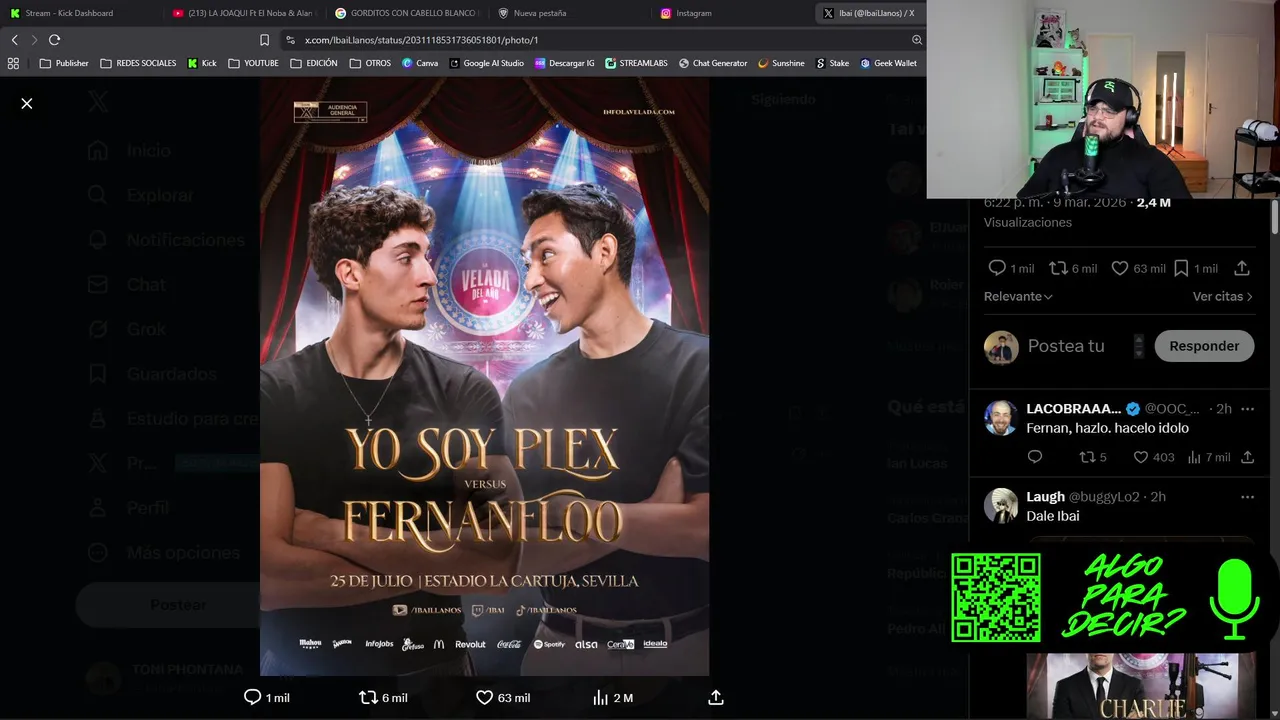Image resolution: width=1280 pixels, height=720 pixels.
Task: Switch to GORDITOS CON CABELLO BLANCO tab
Action: pyautogui.click(x=407, y=13)
